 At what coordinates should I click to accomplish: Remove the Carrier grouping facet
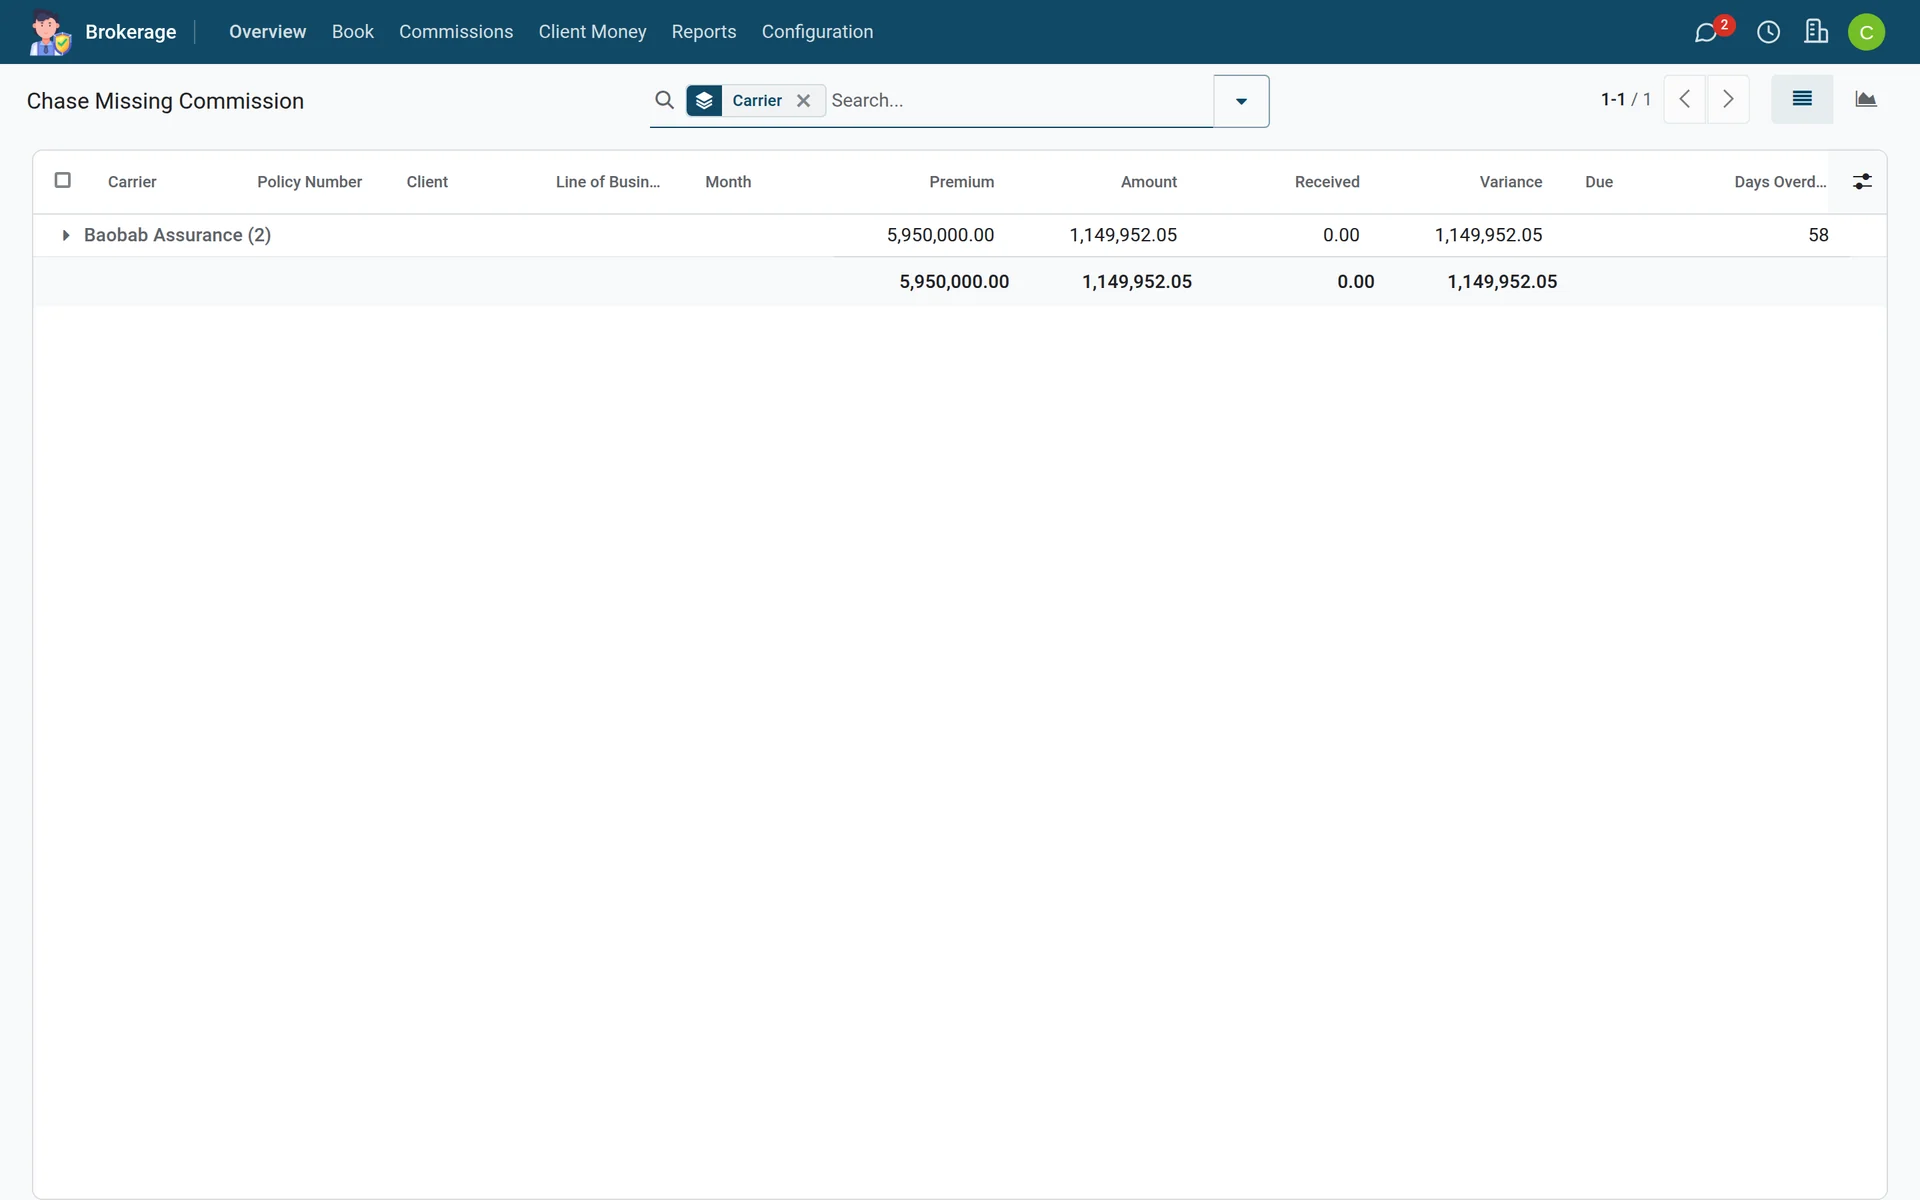point(803,100)
